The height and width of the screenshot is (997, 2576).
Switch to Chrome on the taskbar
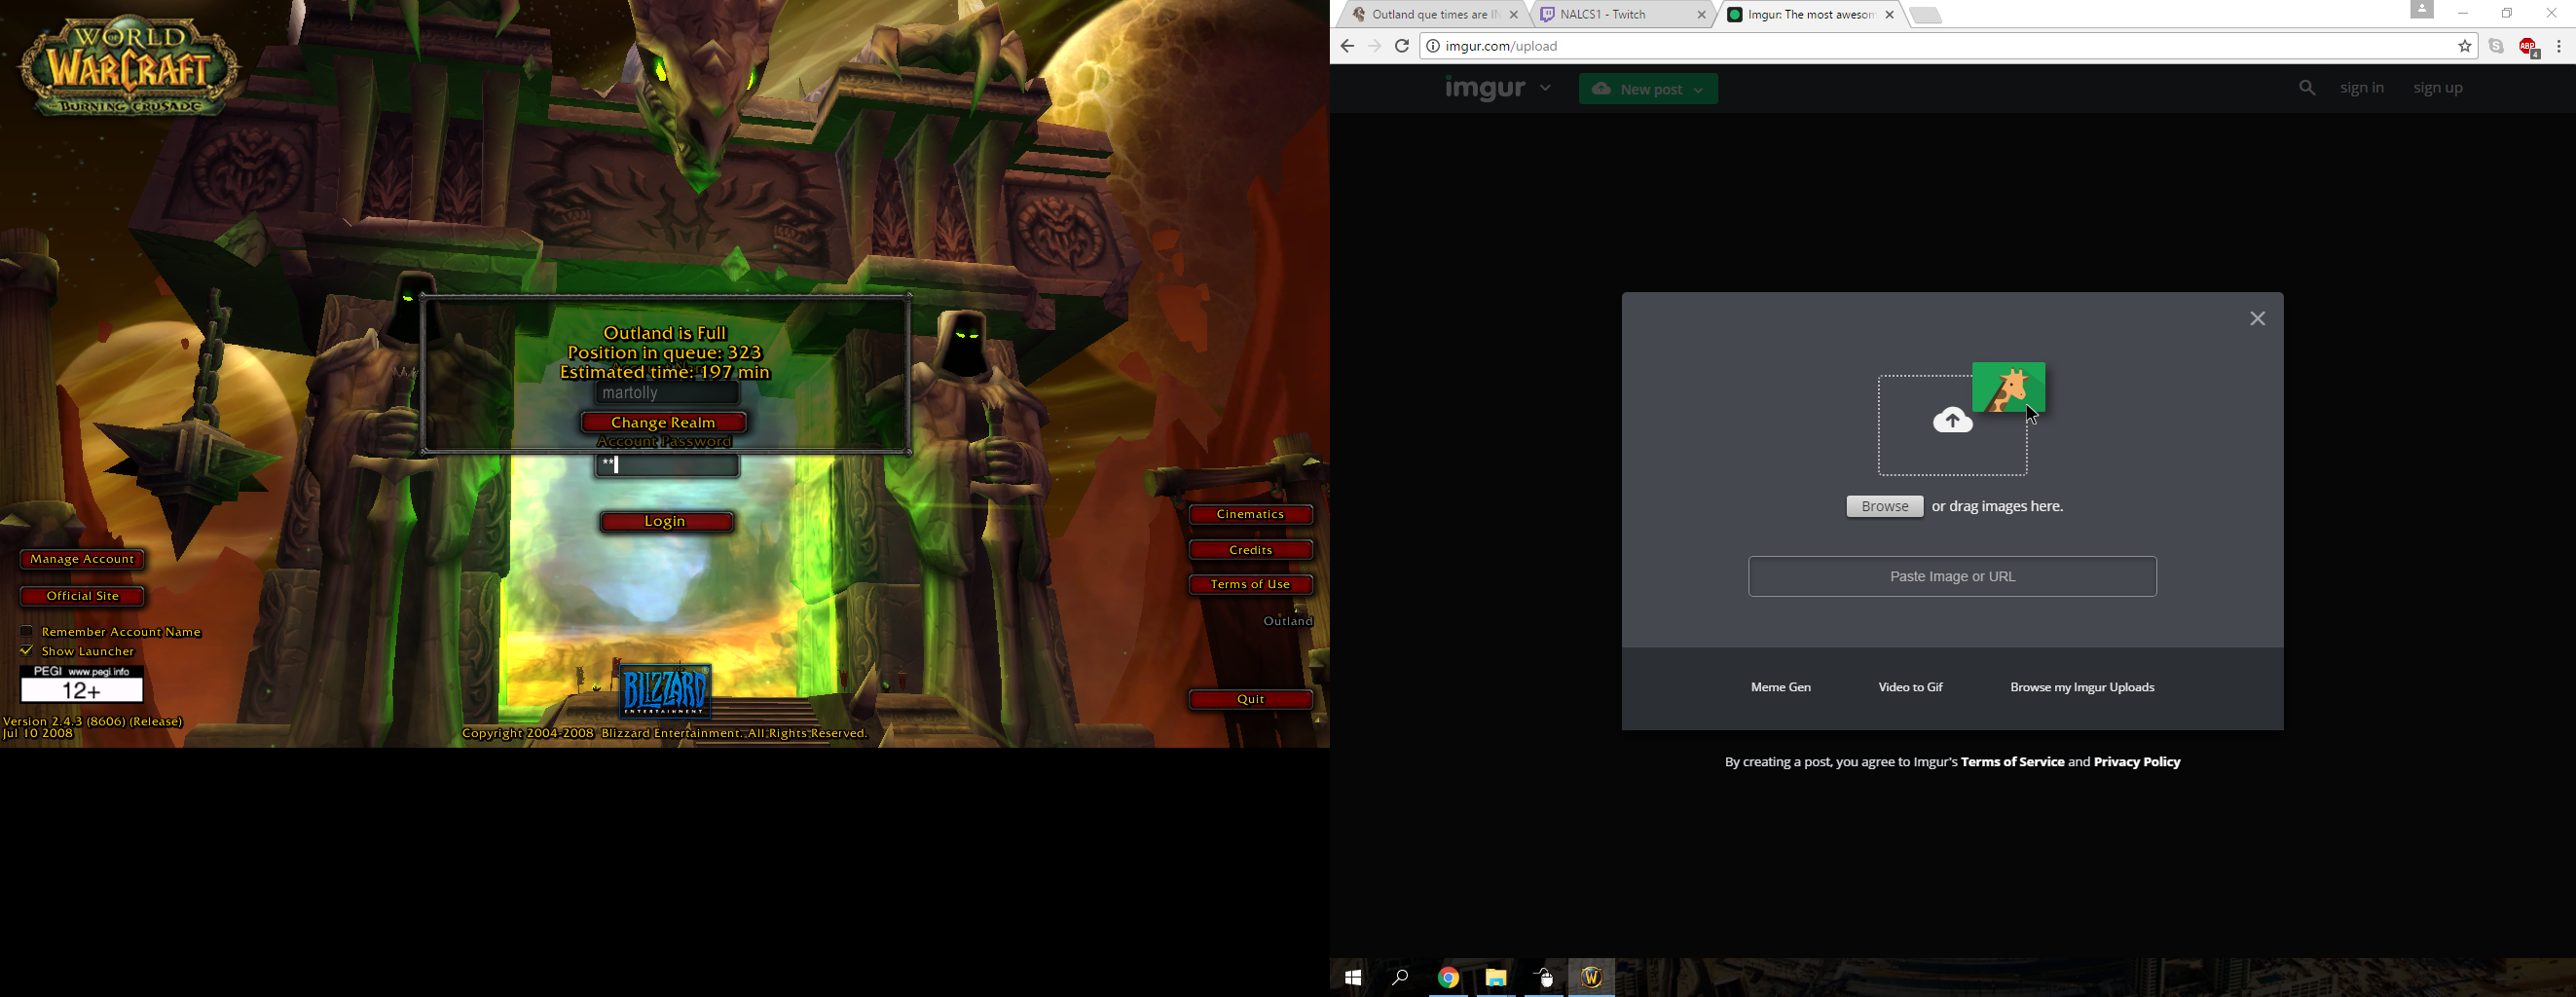coord(1448,978)
